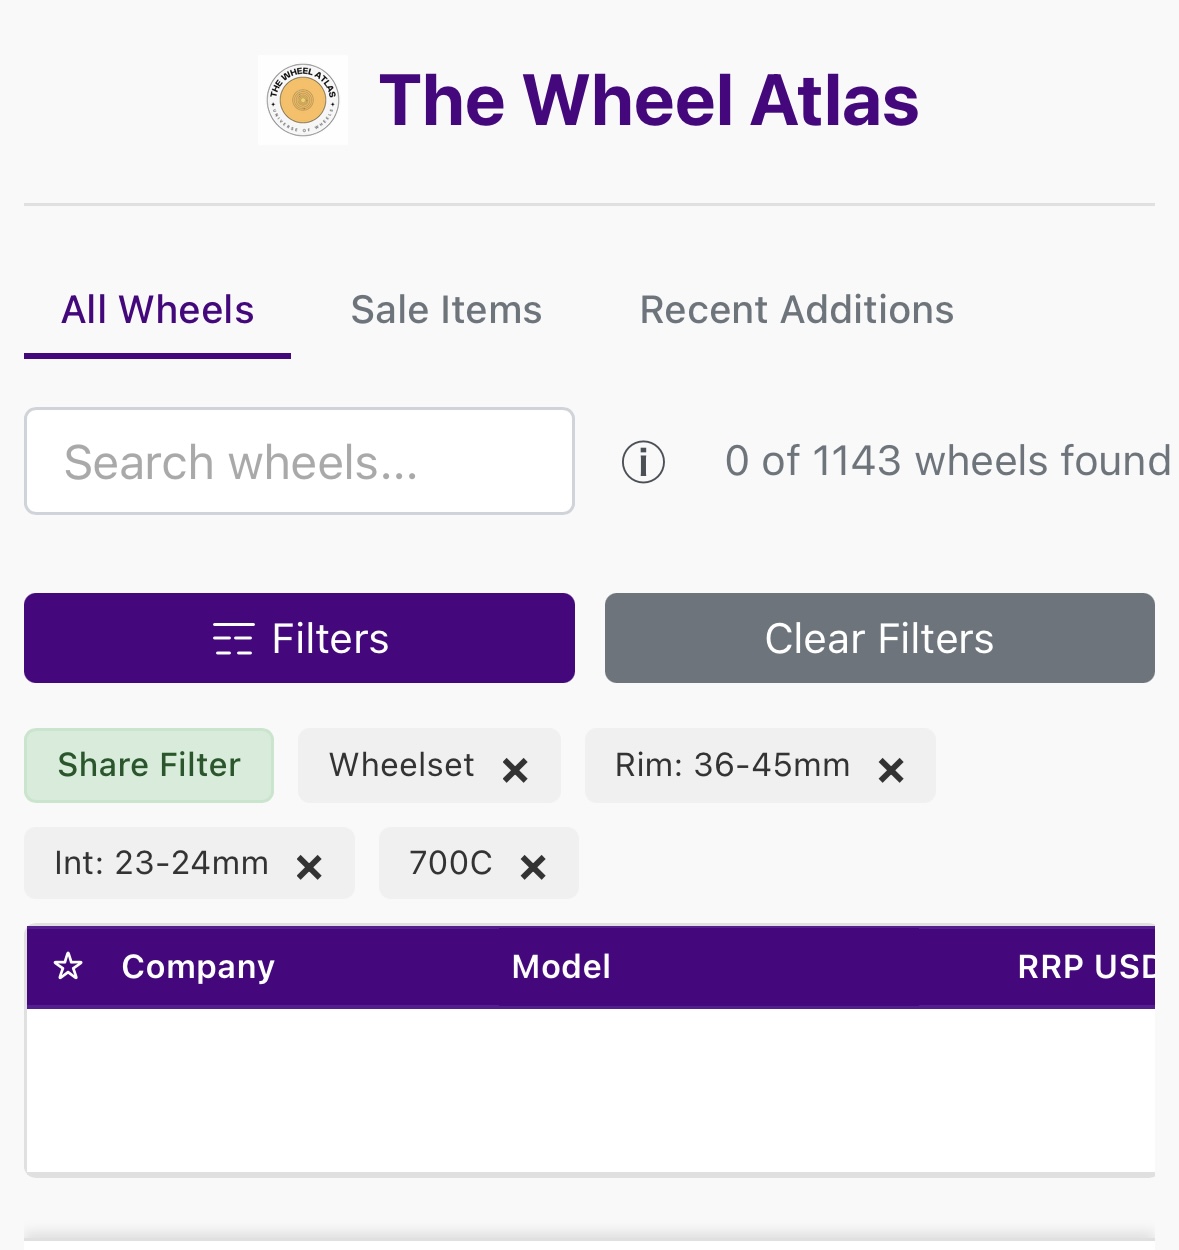This screenshot has width=1179, height=1250.
Task: Click the Wheelset filter chip label
Action: (x=402, y=765)
